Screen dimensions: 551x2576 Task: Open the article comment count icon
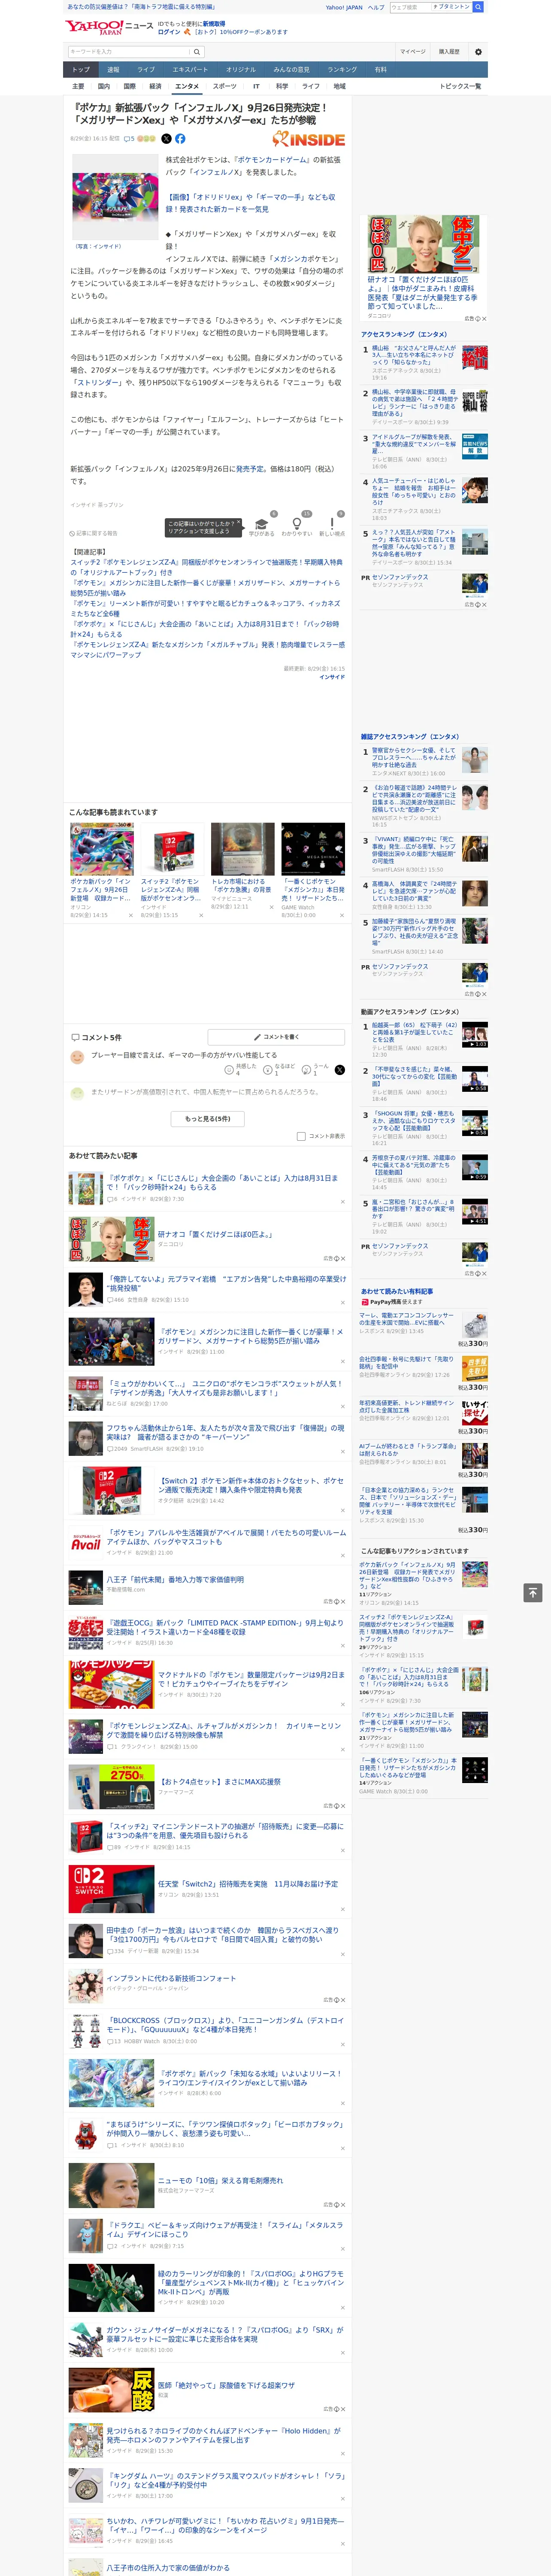[x=129, y=139]
